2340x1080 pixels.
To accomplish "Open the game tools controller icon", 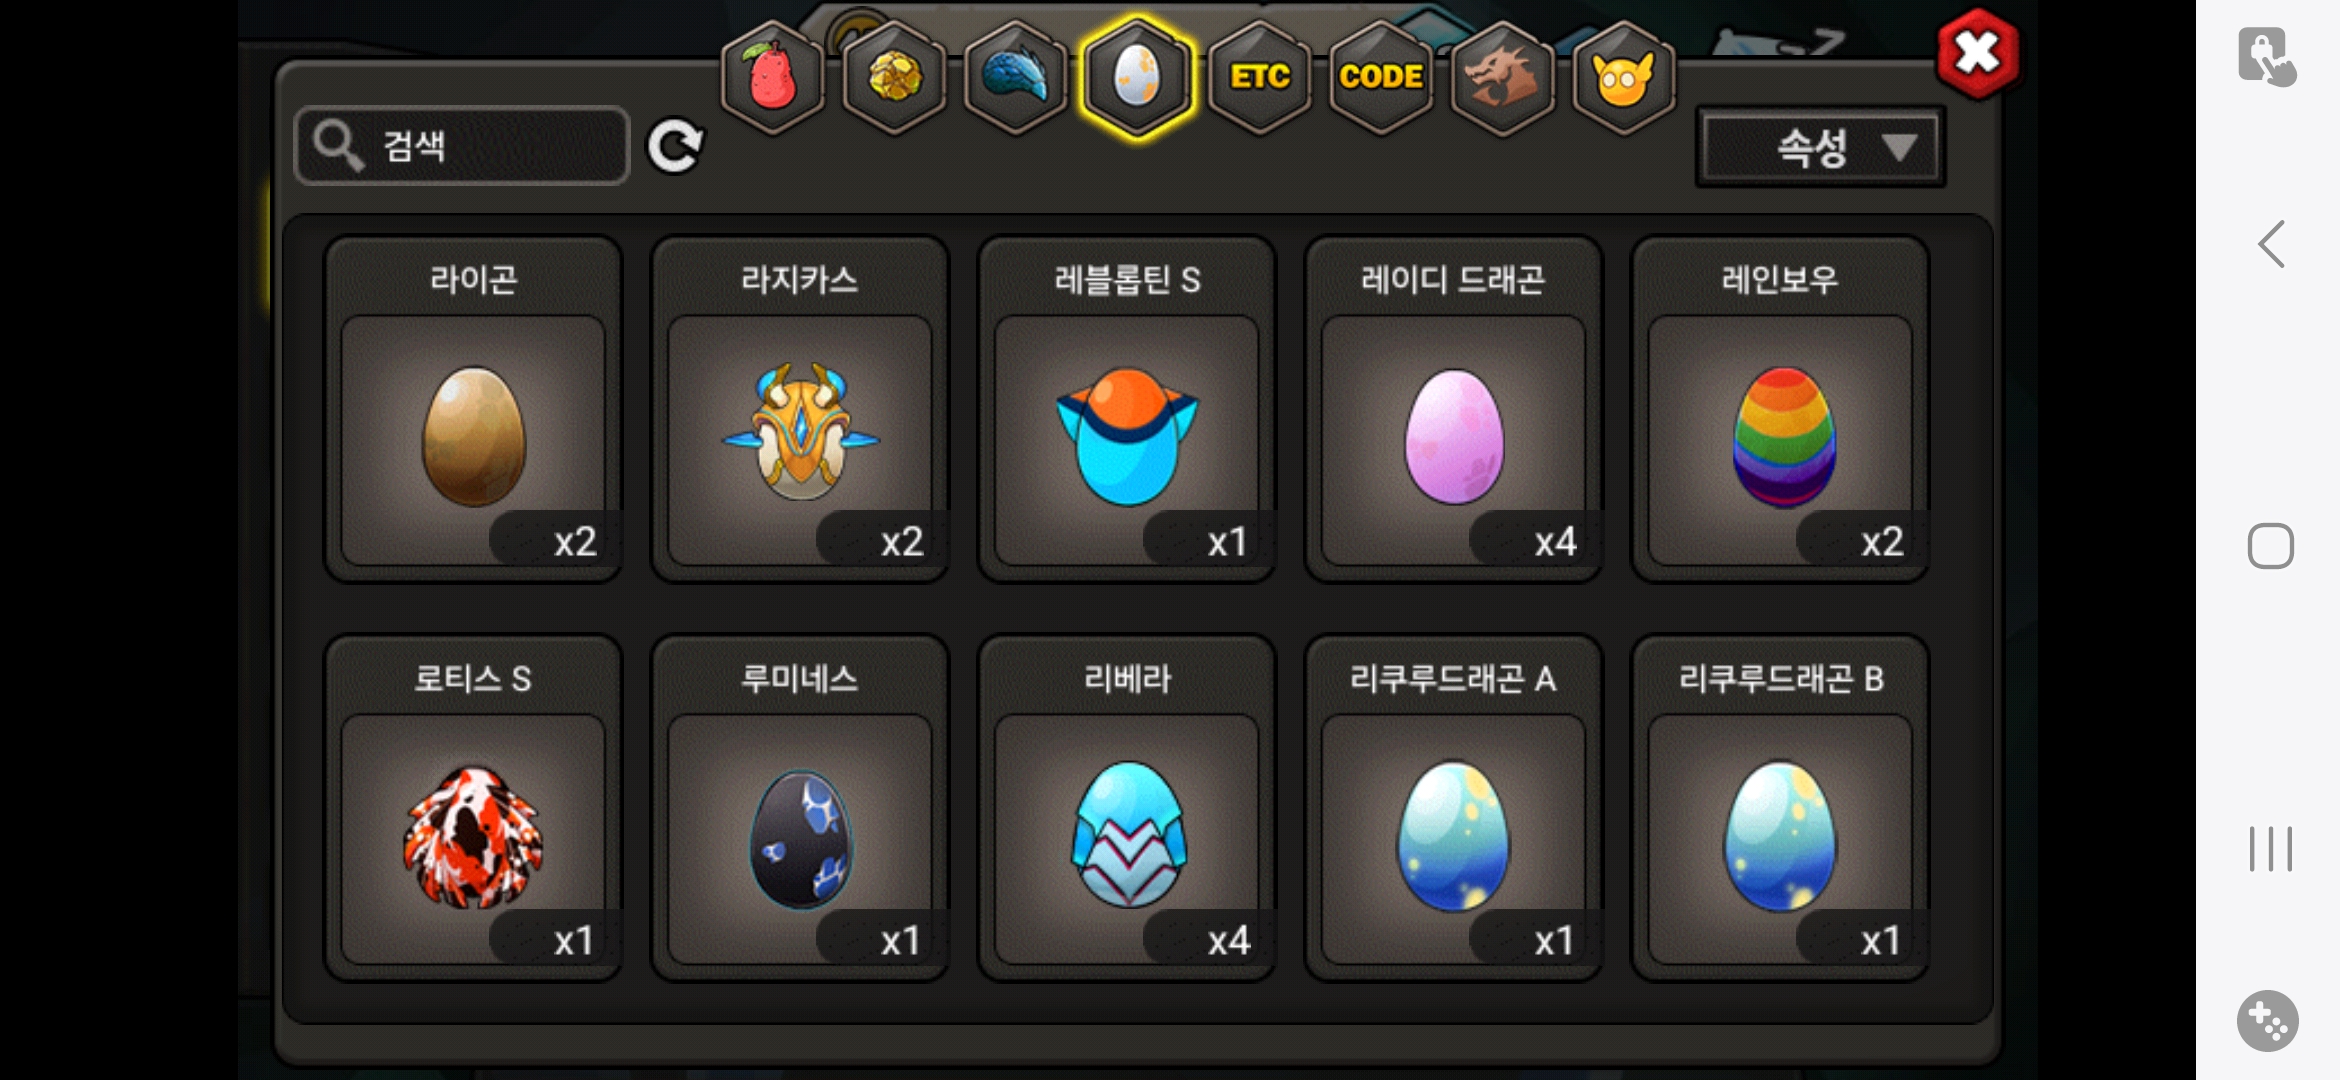I will click(2268, 1021).
